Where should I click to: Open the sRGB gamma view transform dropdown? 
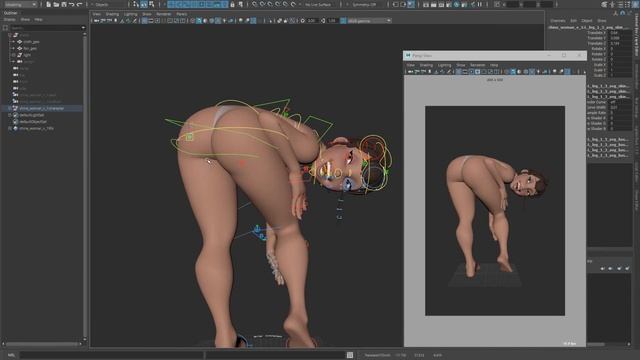click(369, 20)
